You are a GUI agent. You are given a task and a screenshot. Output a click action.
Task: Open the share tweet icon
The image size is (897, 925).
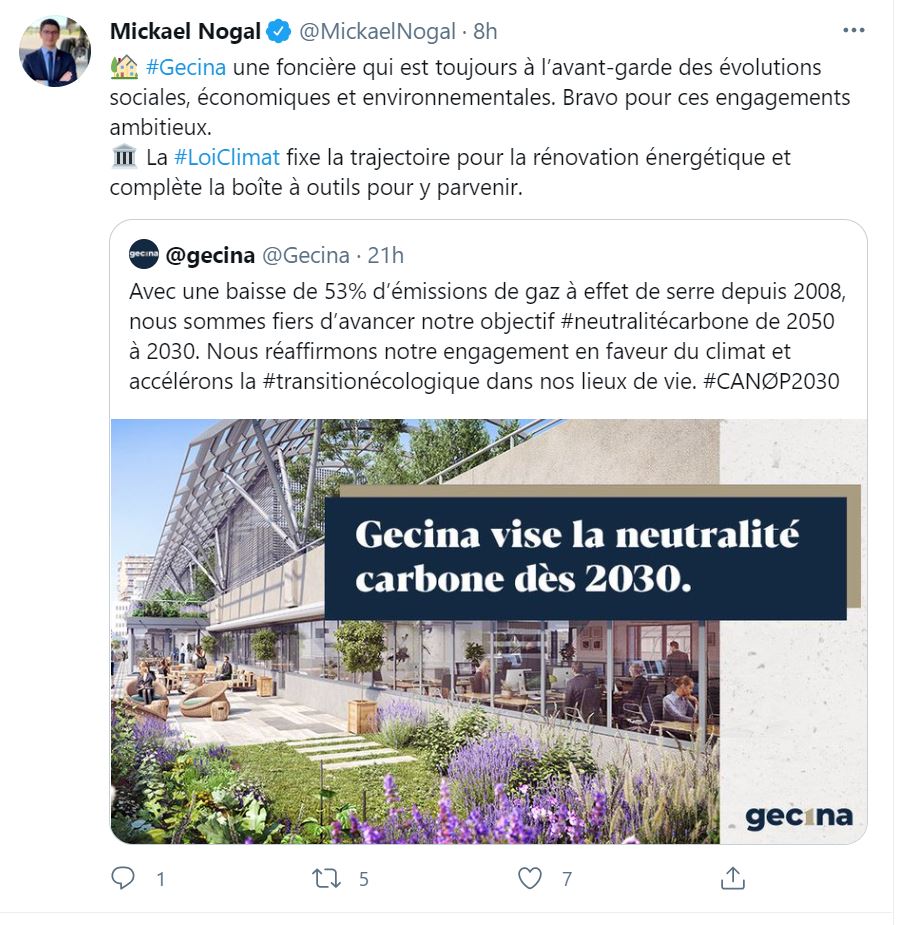[x=732, y=878]
